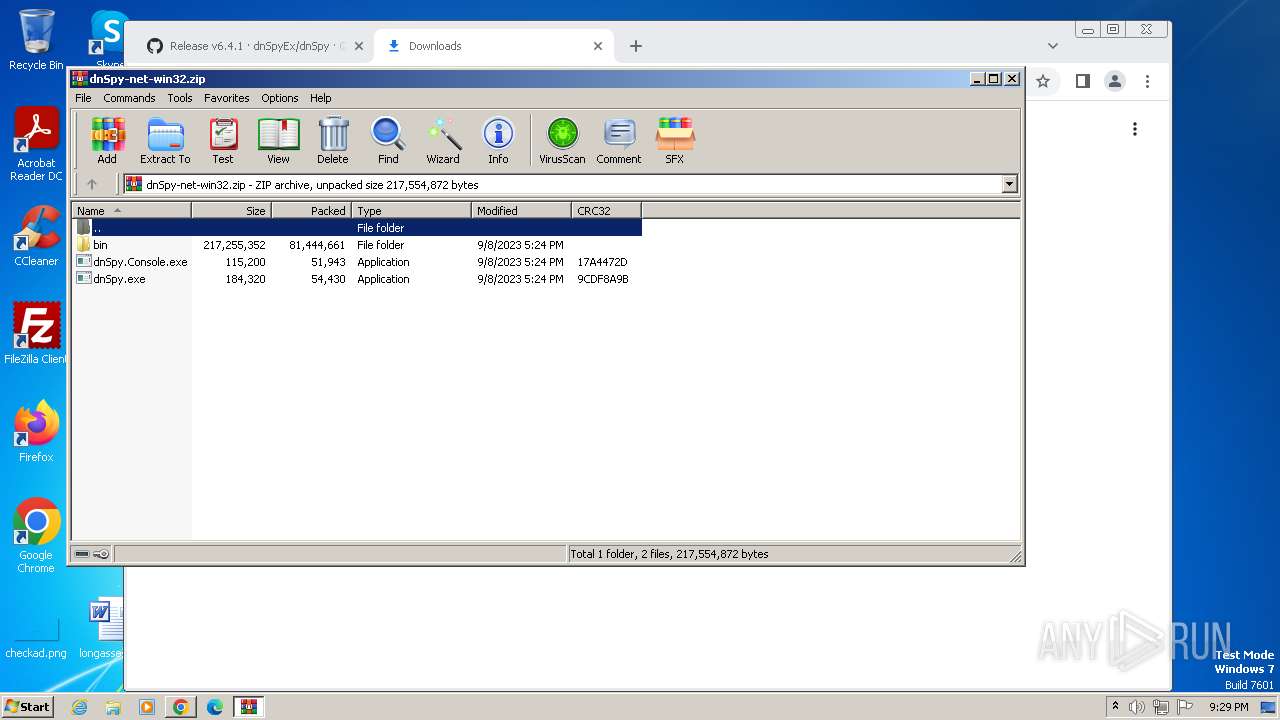Expand the archive path dropdown
Viewport: 1280px width, 720px height.
pos(1009,184)
